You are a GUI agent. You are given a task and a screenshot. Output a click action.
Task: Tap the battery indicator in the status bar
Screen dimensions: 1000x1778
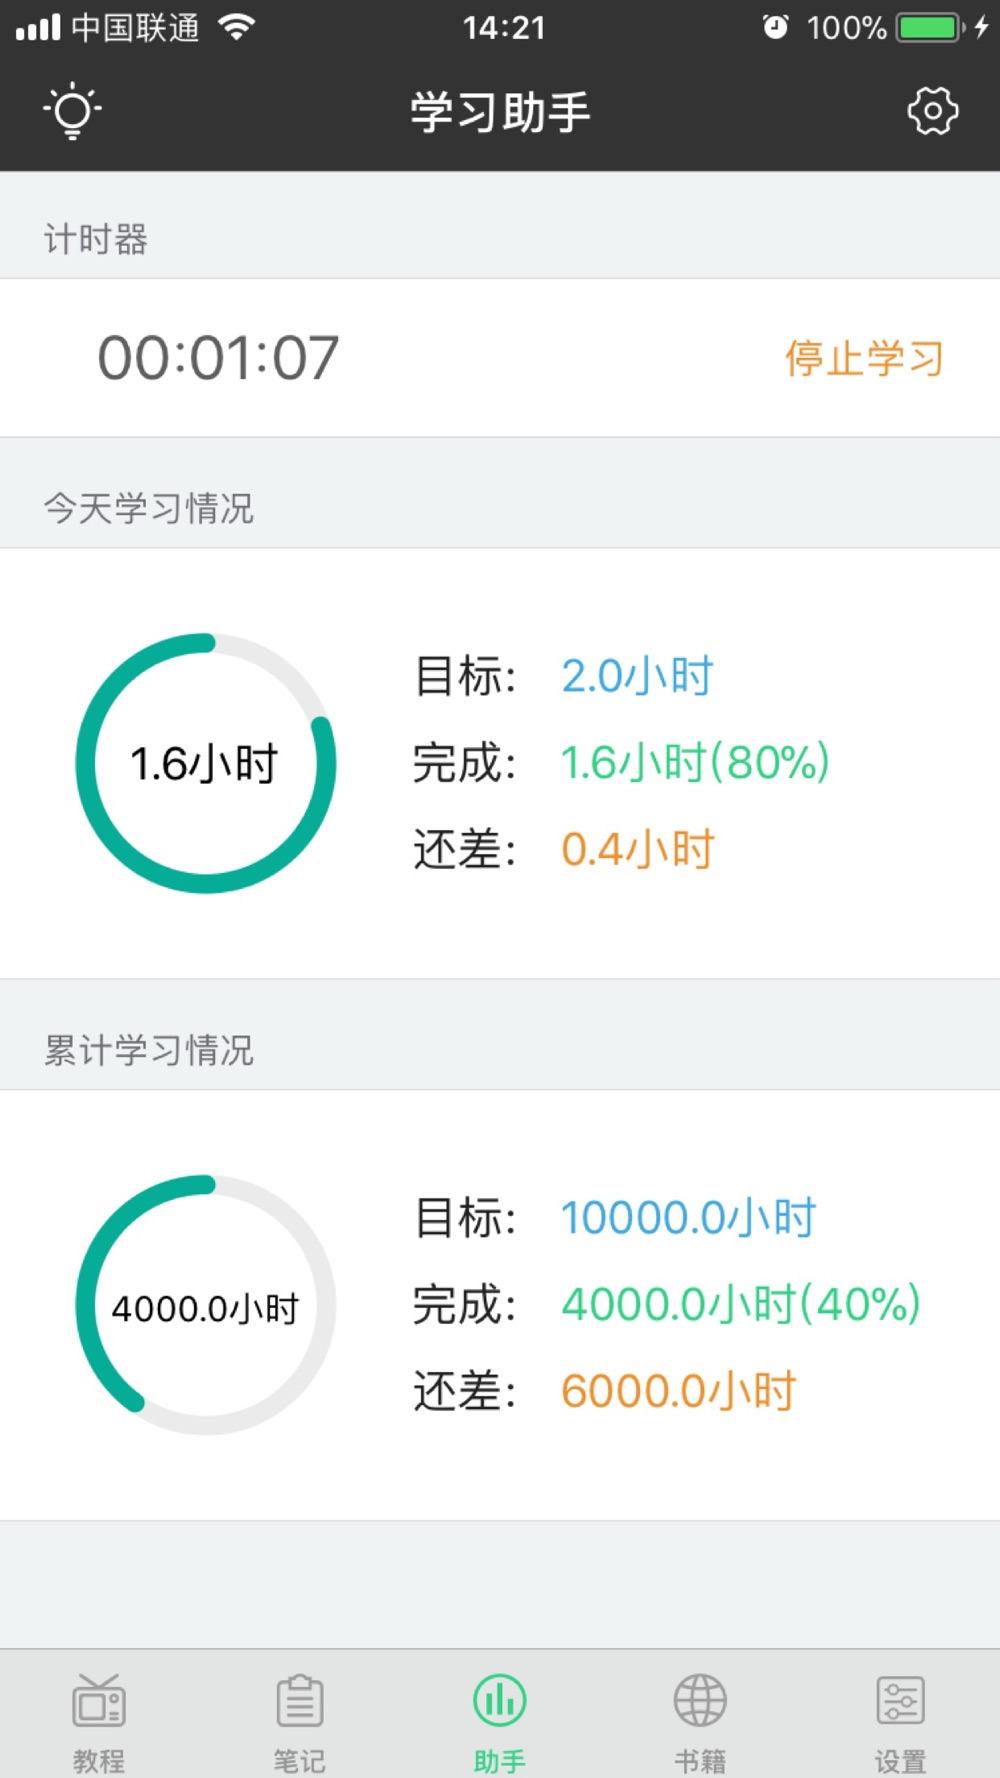click(930, 27)
